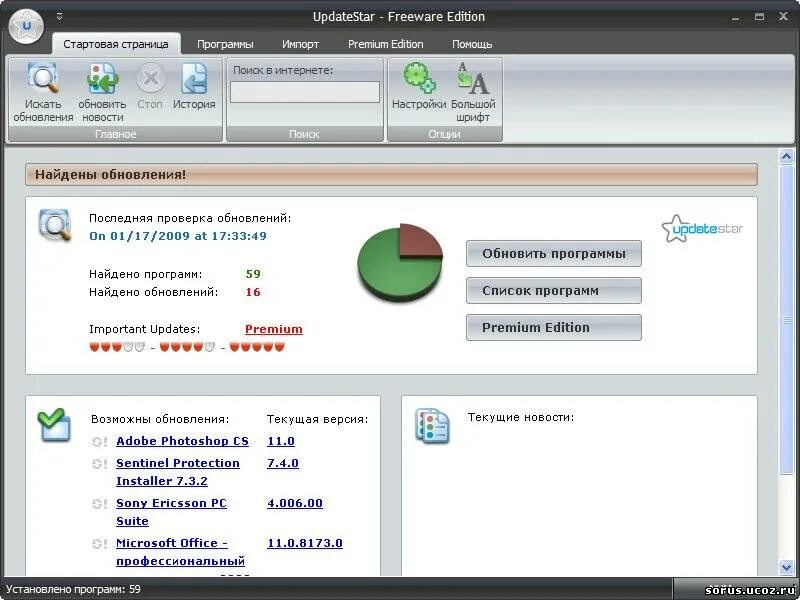Open the Помощь tab
Image resolution: width=800 pixels, height=600 pixels.
[x=472, y=44]
